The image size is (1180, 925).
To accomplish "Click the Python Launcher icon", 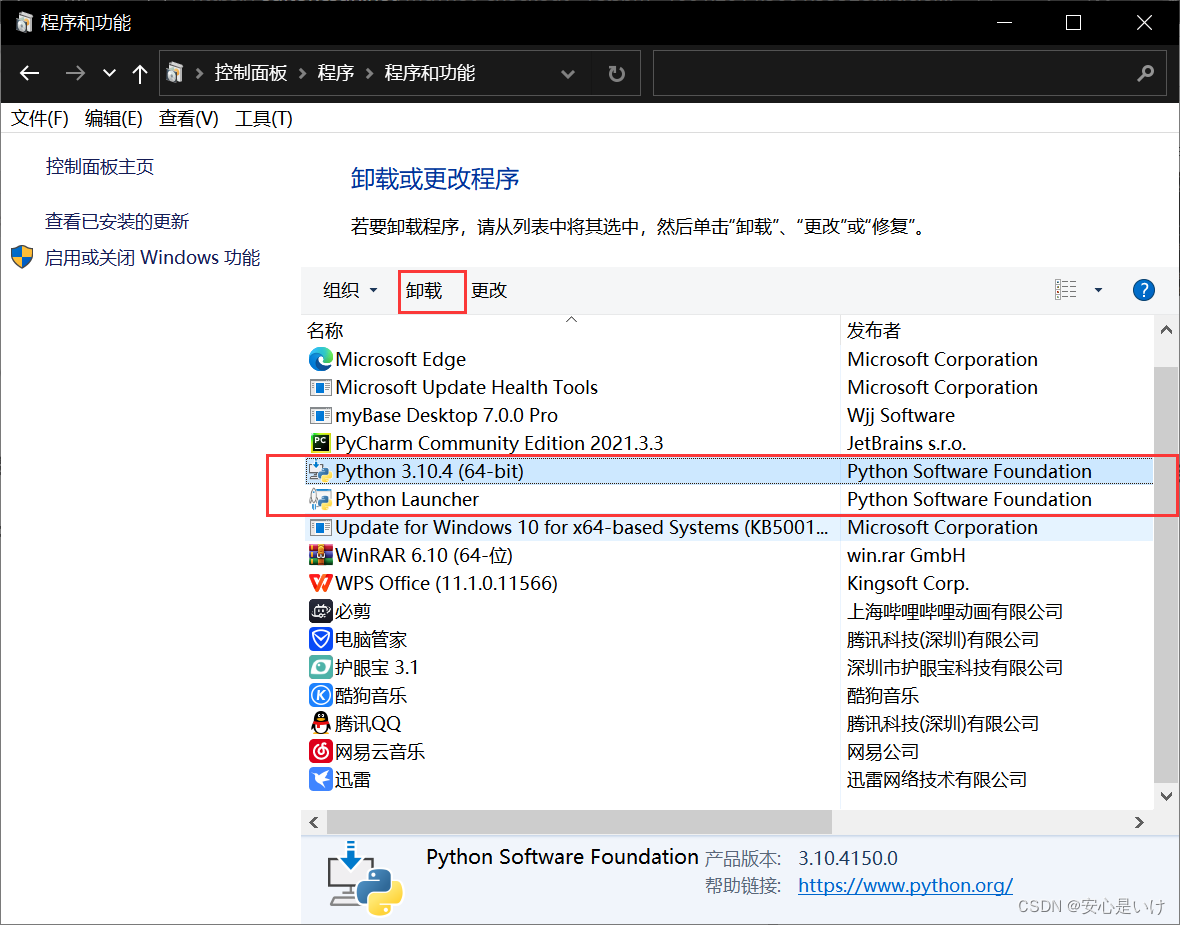I will (x=321, y=499).
